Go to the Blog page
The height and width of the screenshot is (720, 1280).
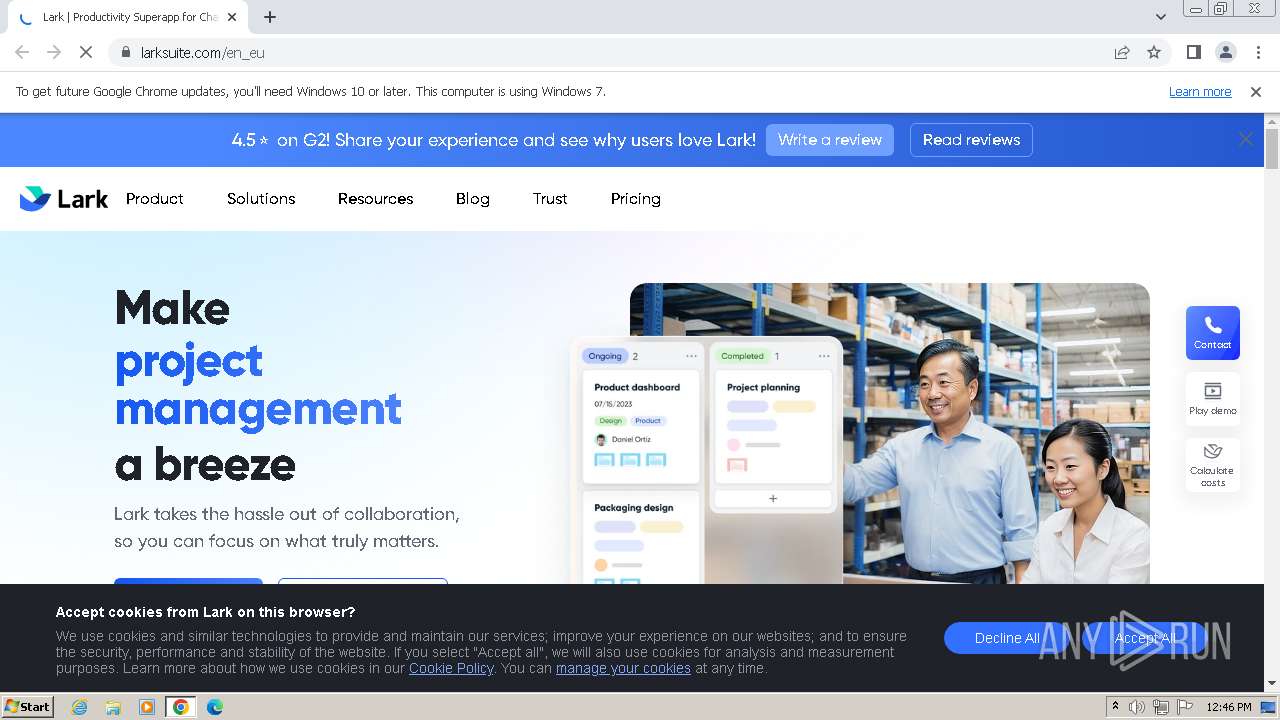click(472, 199)
